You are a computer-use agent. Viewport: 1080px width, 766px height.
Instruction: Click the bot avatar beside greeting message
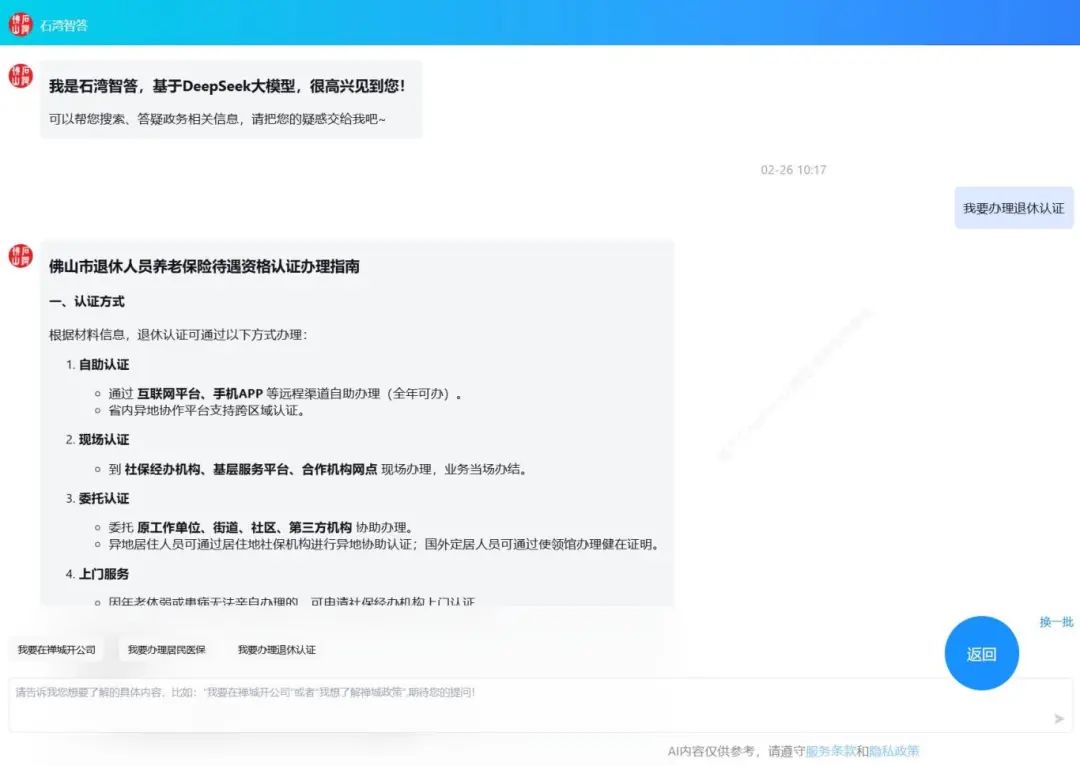pyautogui.click(x=21, y=76)
